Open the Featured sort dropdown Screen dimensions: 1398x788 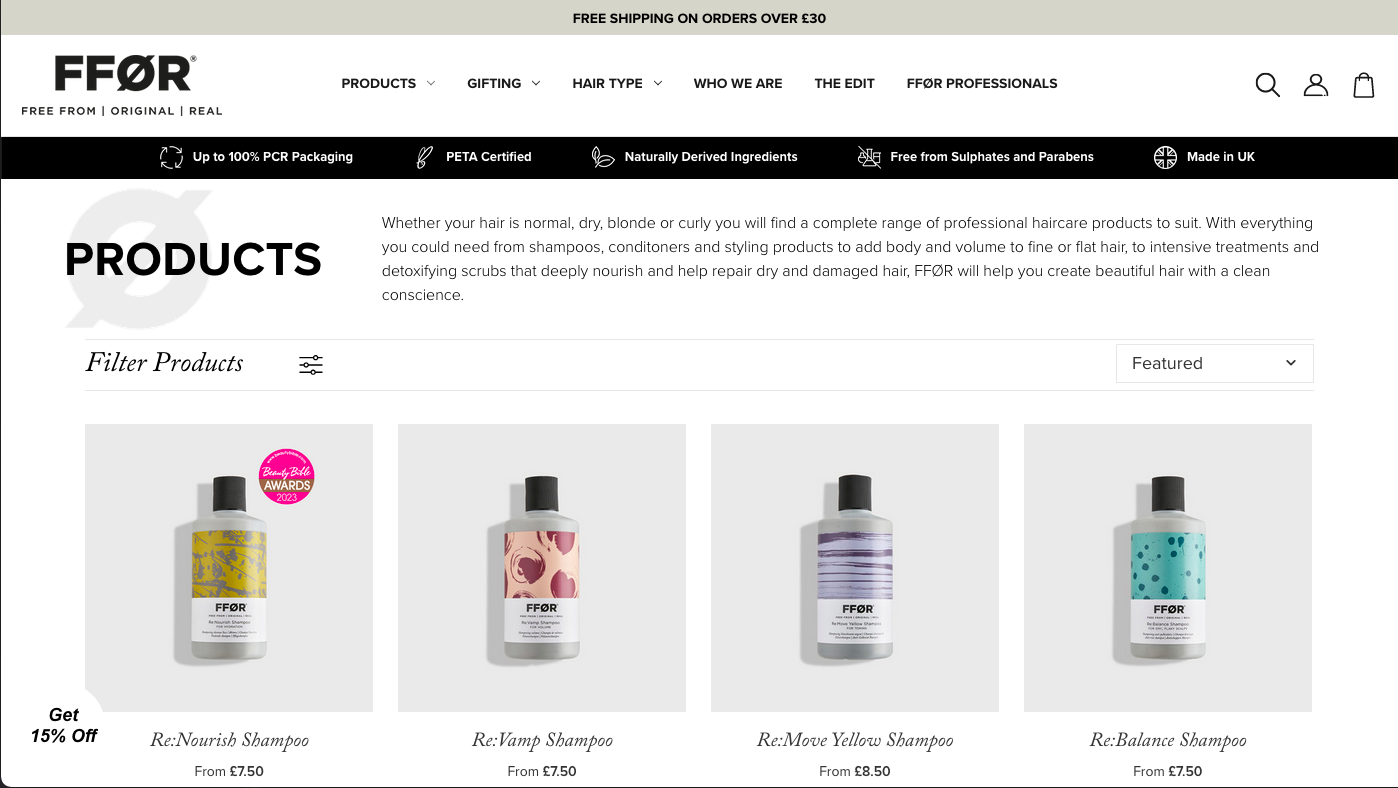tap(1214, 363)
